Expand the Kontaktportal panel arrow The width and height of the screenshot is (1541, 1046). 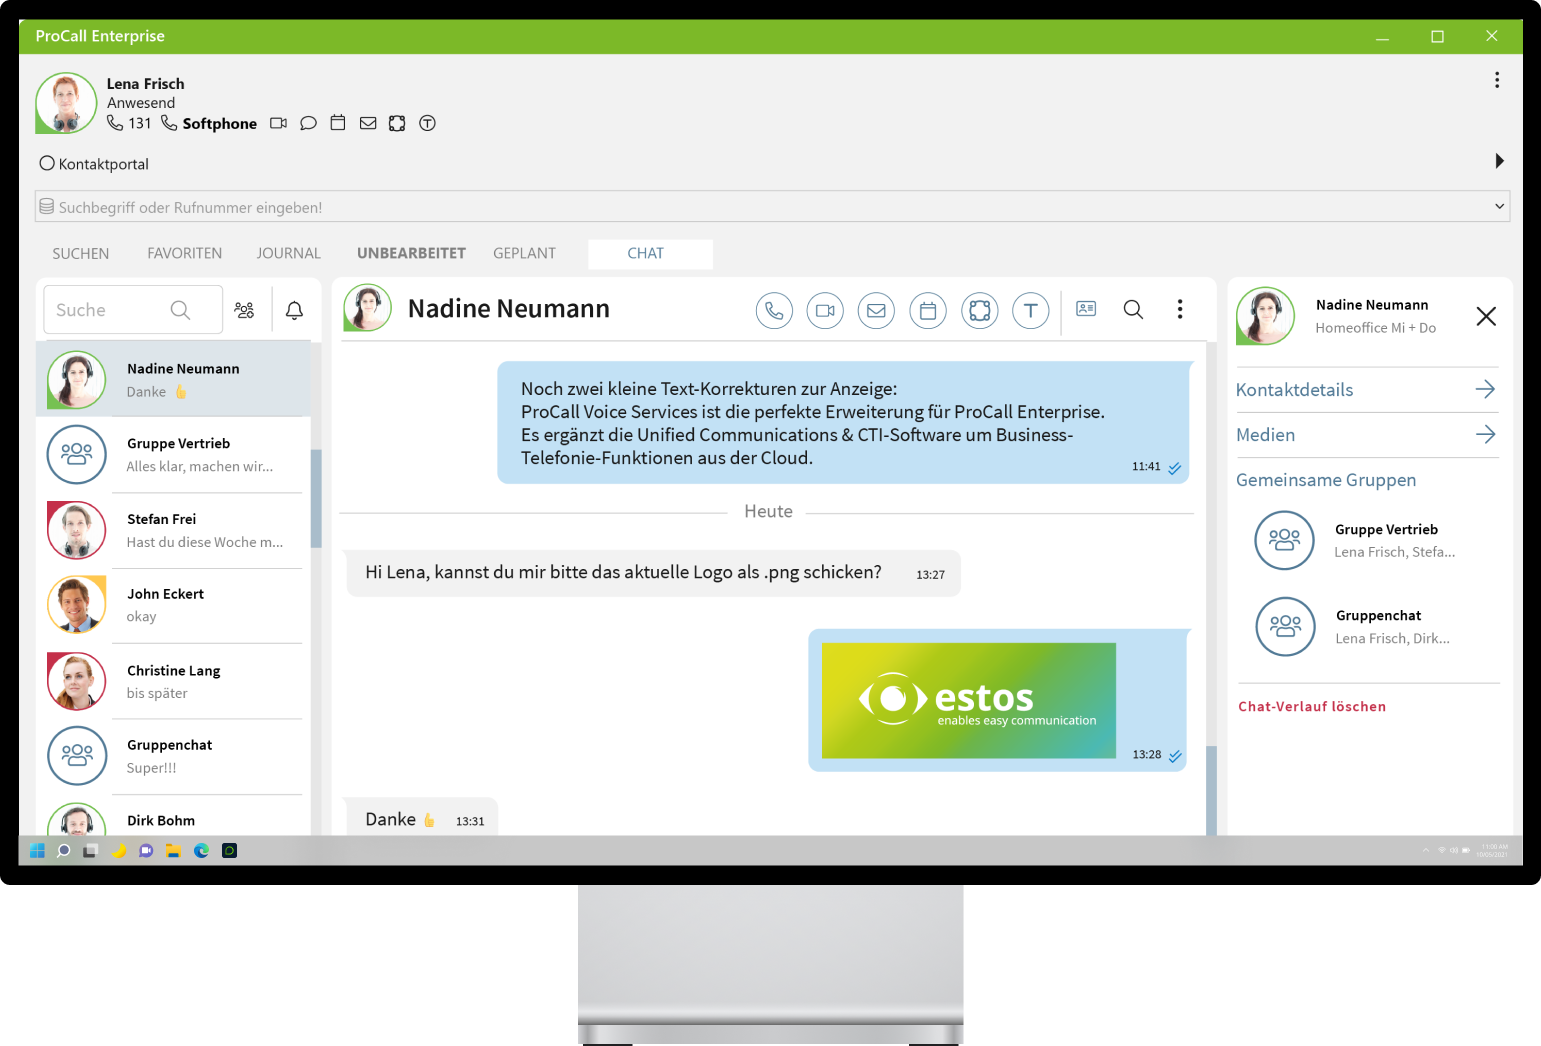click(1499, 161)
